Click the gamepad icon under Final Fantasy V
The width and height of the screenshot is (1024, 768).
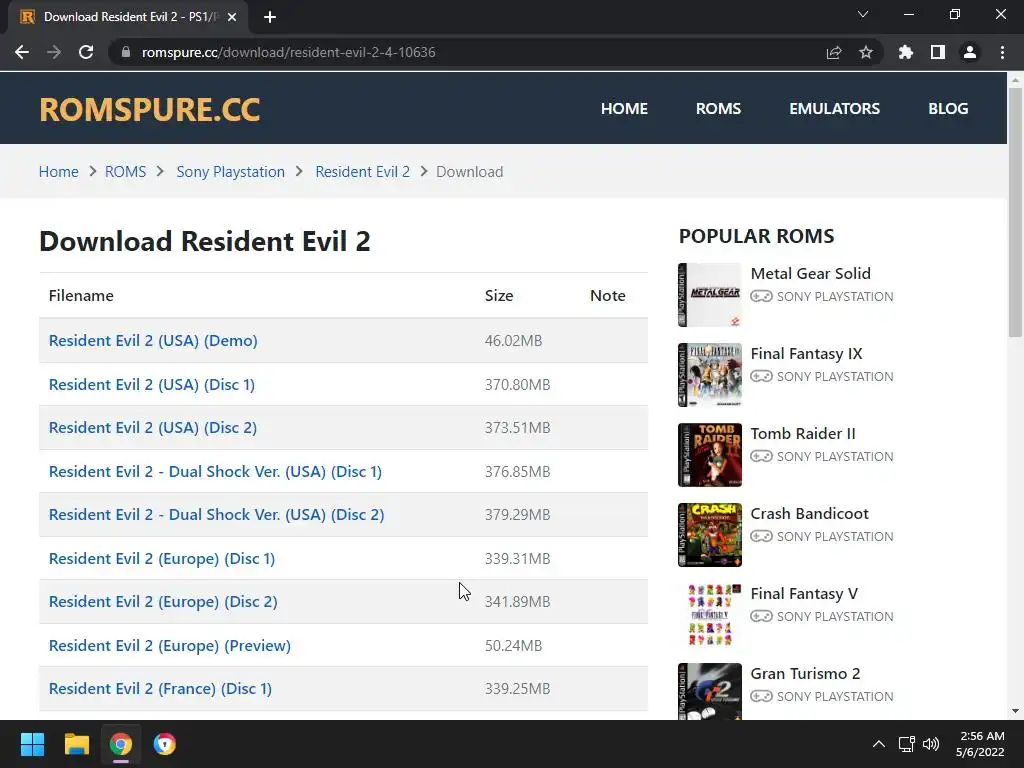761,616
